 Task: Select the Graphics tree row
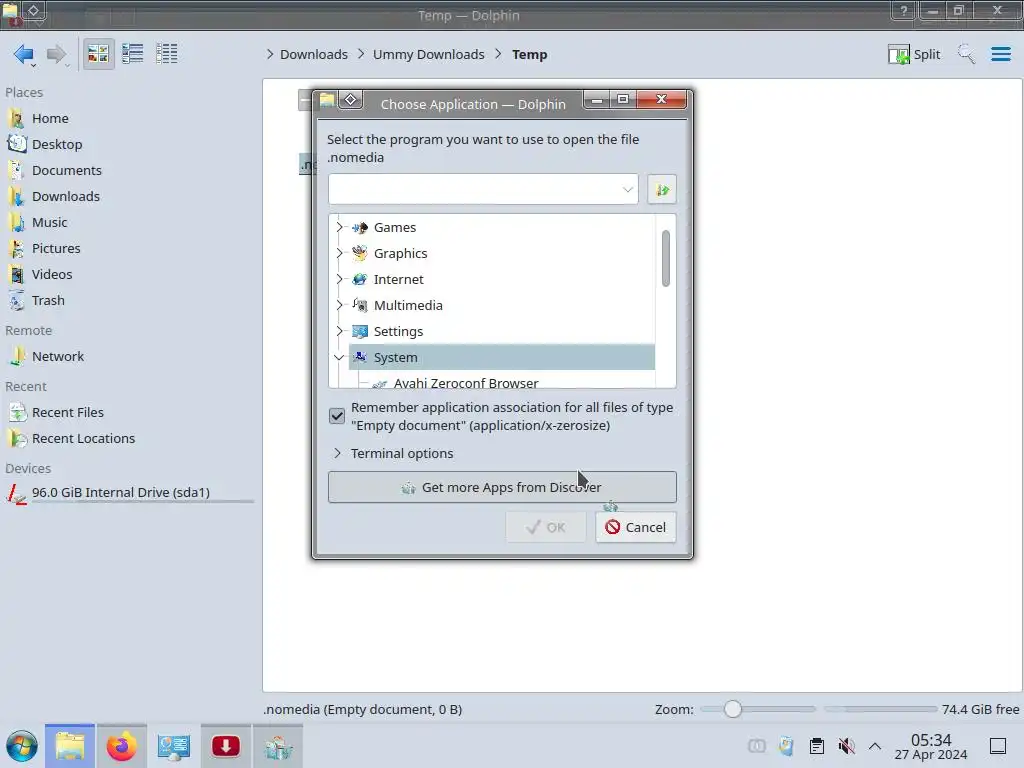(502, 253)
